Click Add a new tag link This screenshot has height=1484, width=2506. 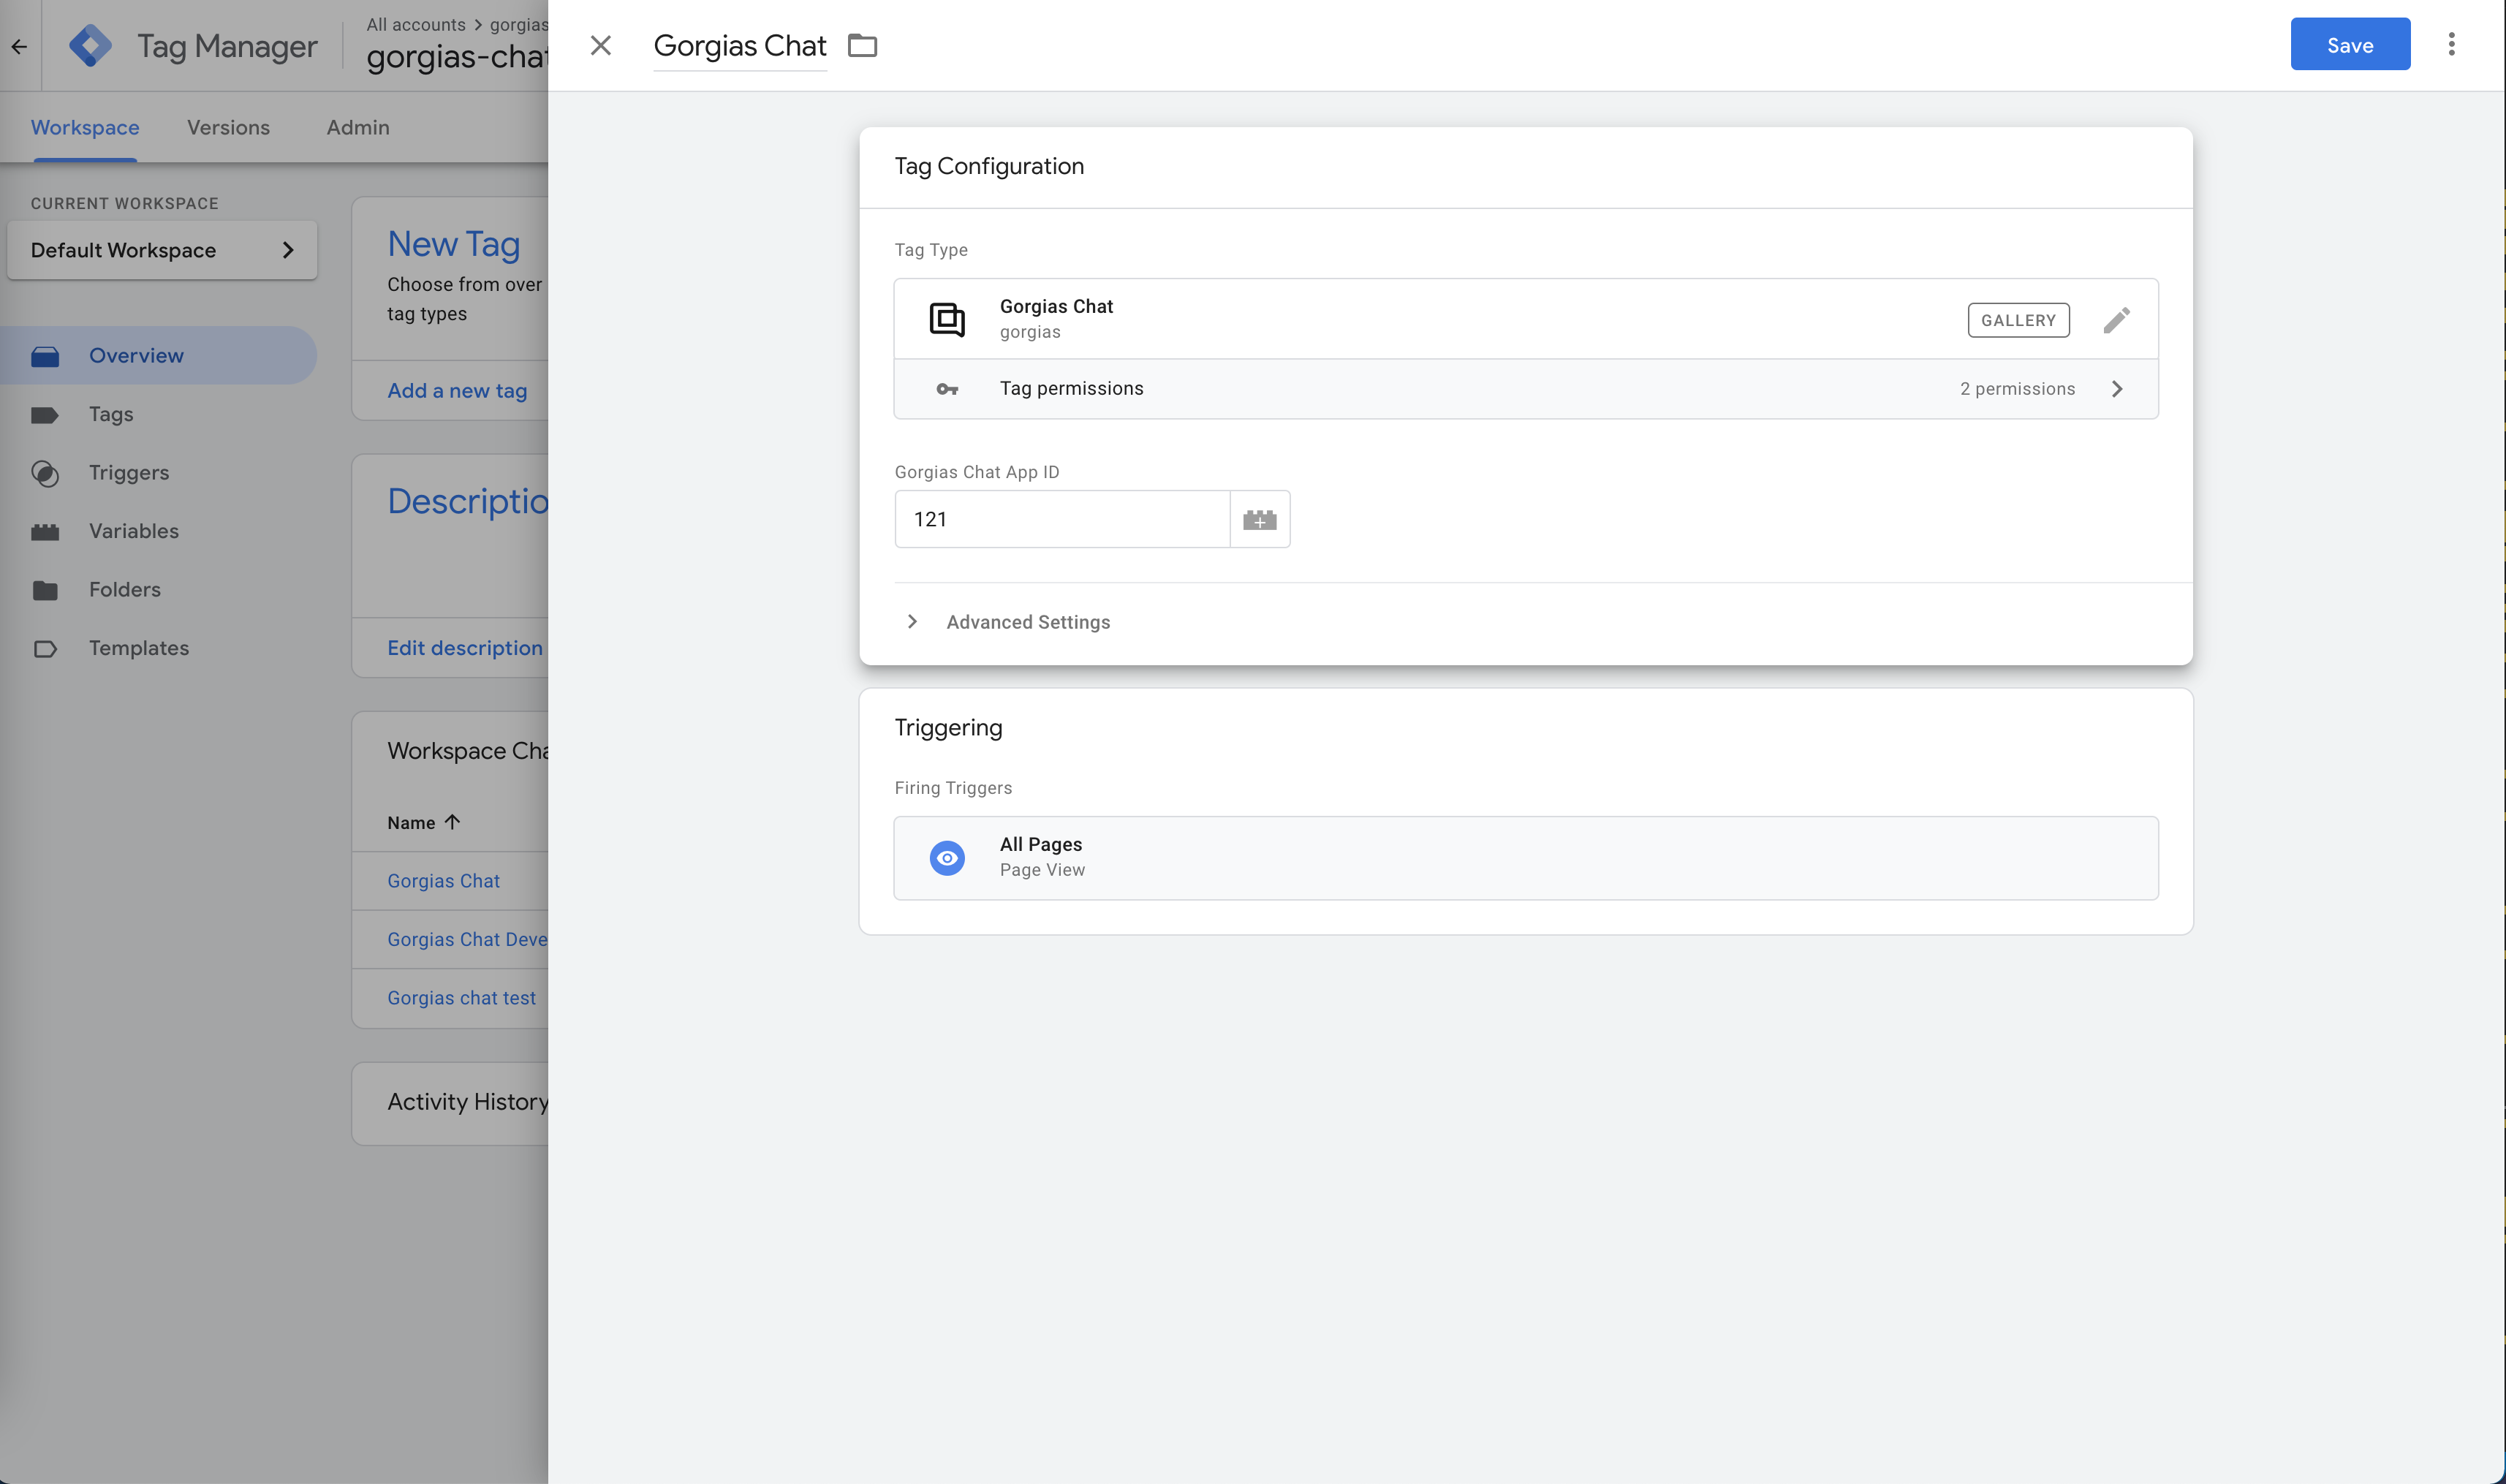[x=457, y=391]
